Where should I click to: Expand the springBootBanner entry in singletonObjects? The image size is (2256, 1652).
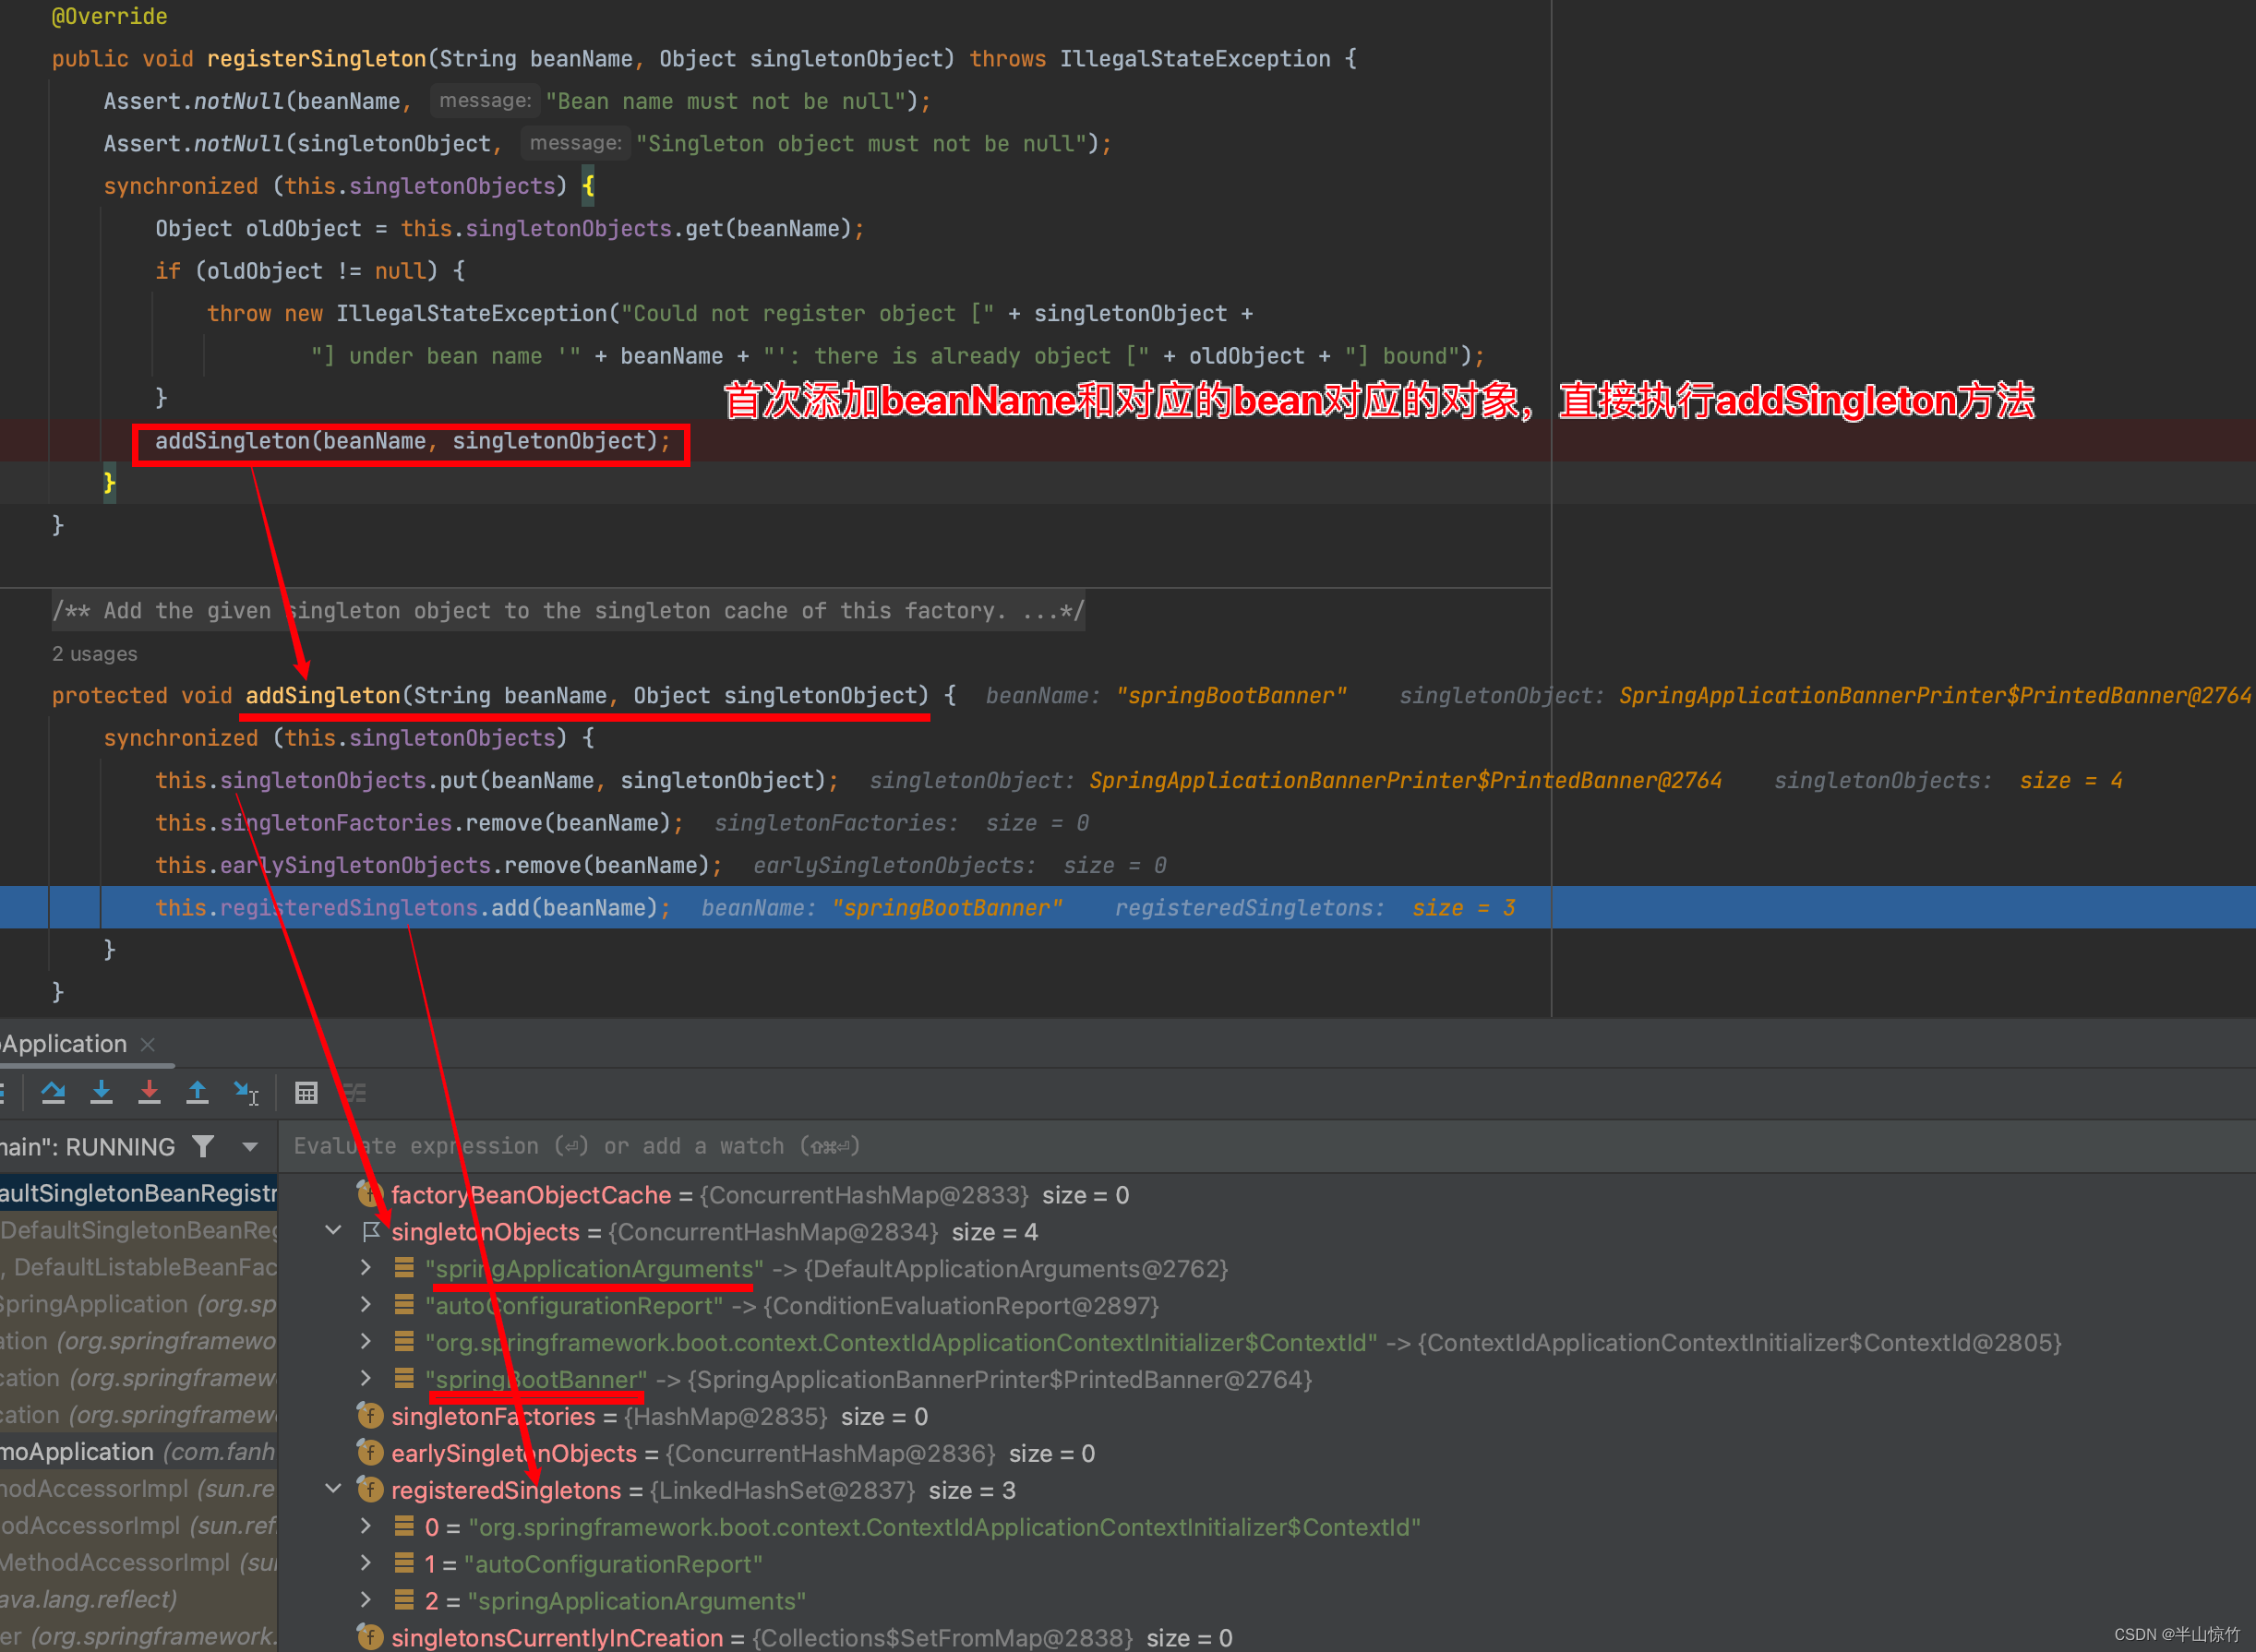click(404, 1383)
